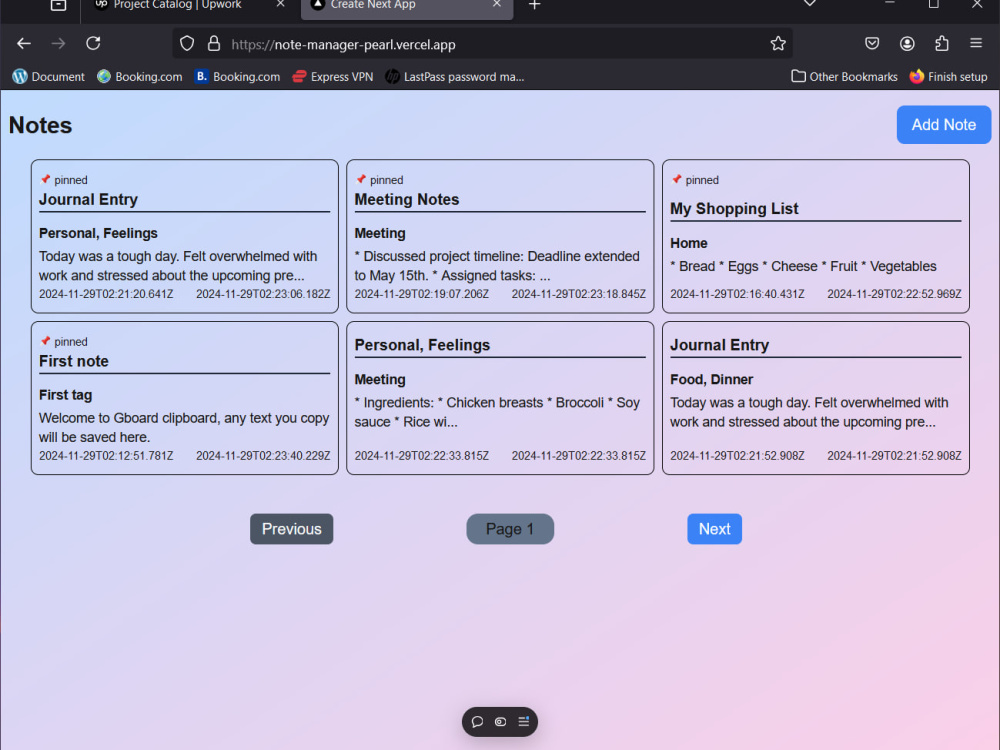Click timestamp 2024-11-29T02:16:40.431Z
This screenshot has height=750, width=1000.
pyautogui.click(x=737, y=294)
